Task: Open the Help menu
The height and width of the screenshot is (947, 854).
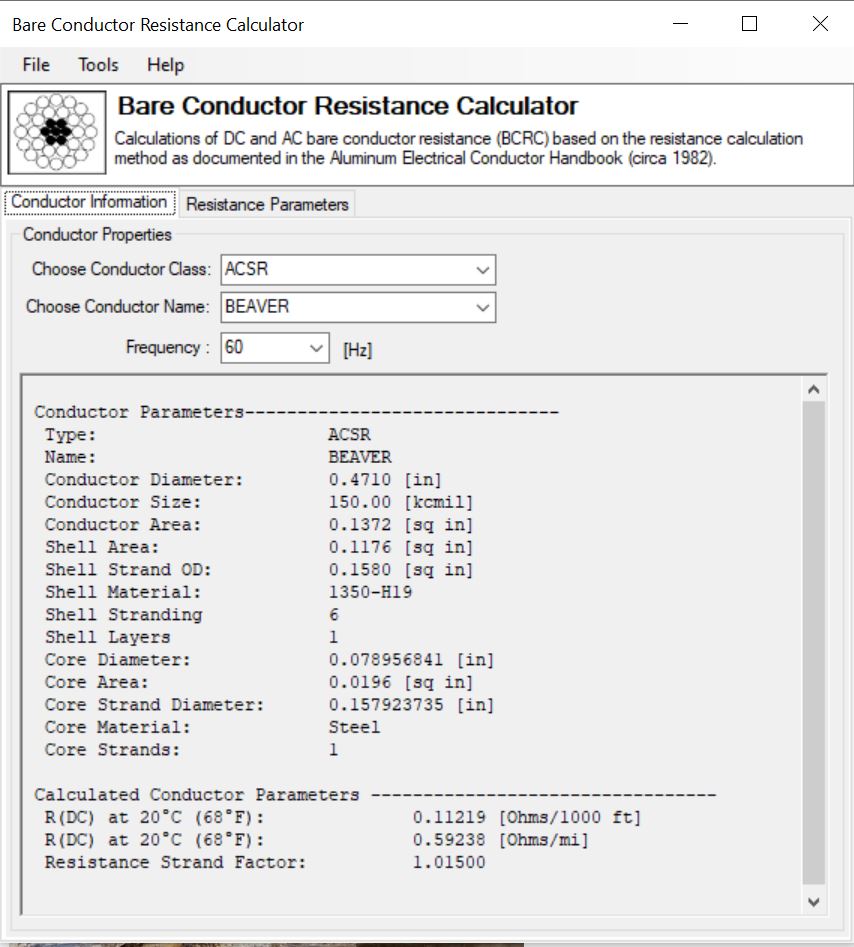Action: click(x=165, y=65)
